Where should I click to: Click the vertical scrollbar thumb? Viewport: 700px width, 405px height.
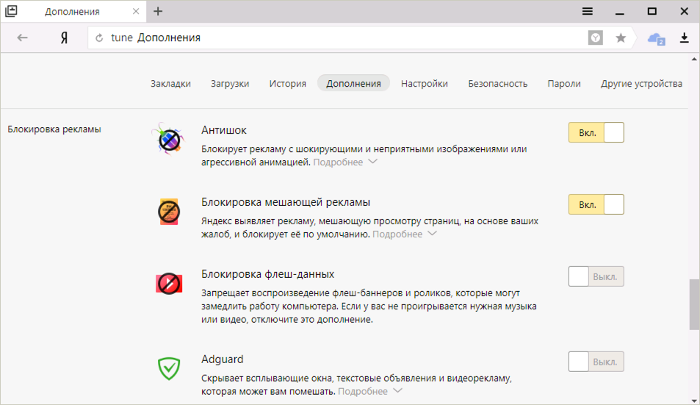[694, 305]
